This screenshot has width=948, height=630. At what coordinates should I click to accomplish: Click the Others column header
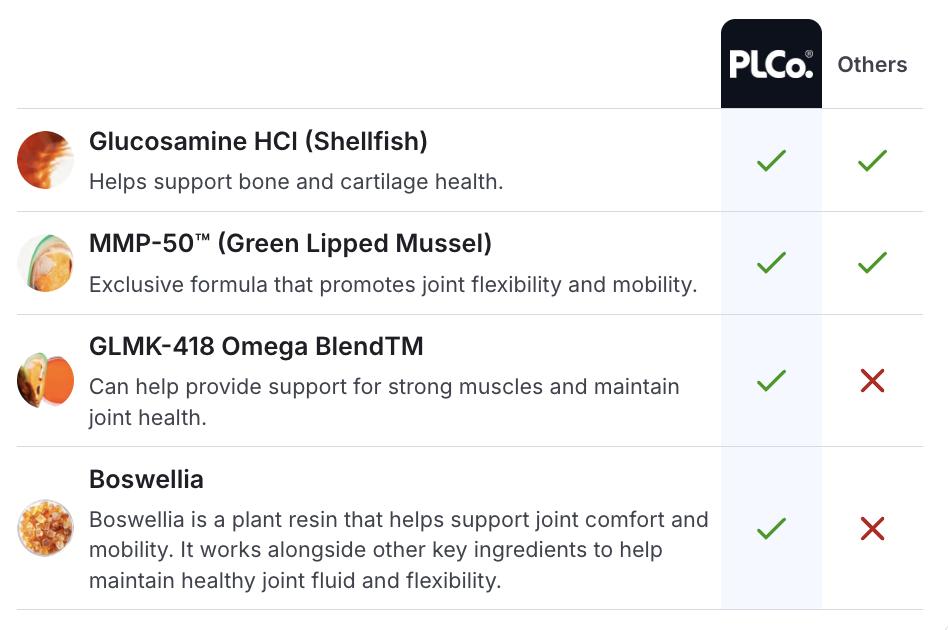[872, 64]
